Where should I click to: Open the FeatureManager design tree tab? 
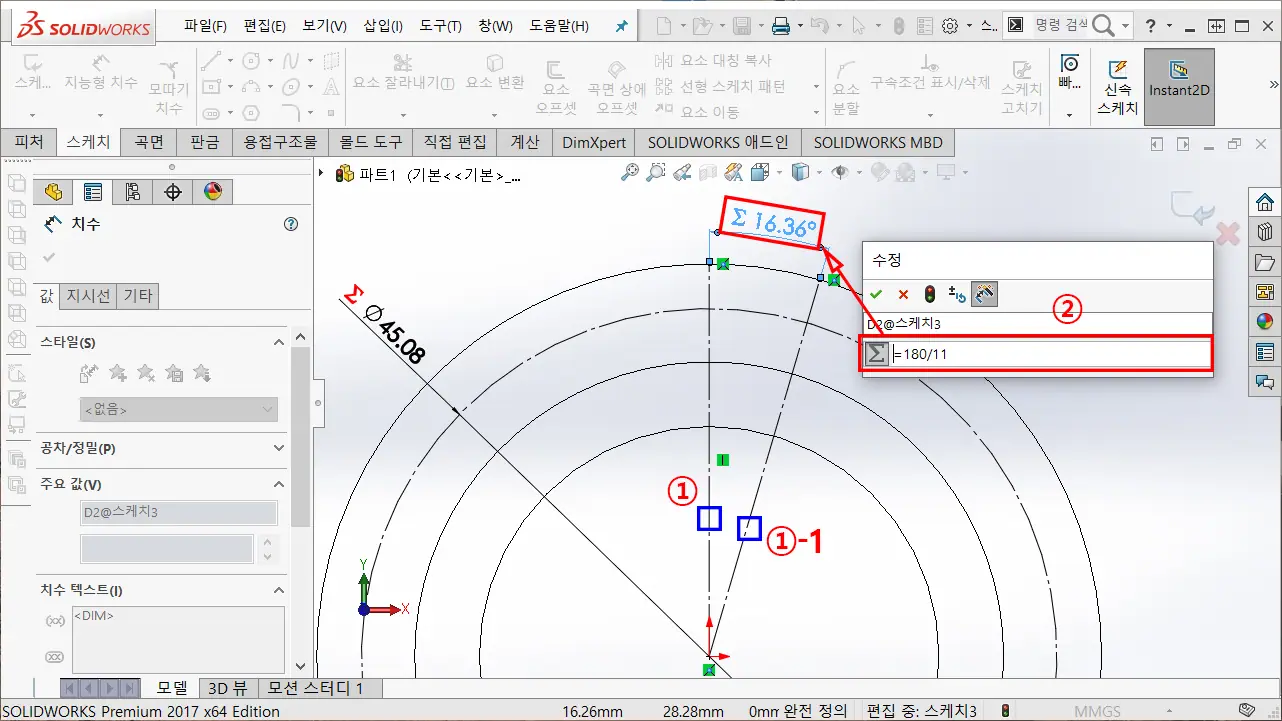click(53, 192)
